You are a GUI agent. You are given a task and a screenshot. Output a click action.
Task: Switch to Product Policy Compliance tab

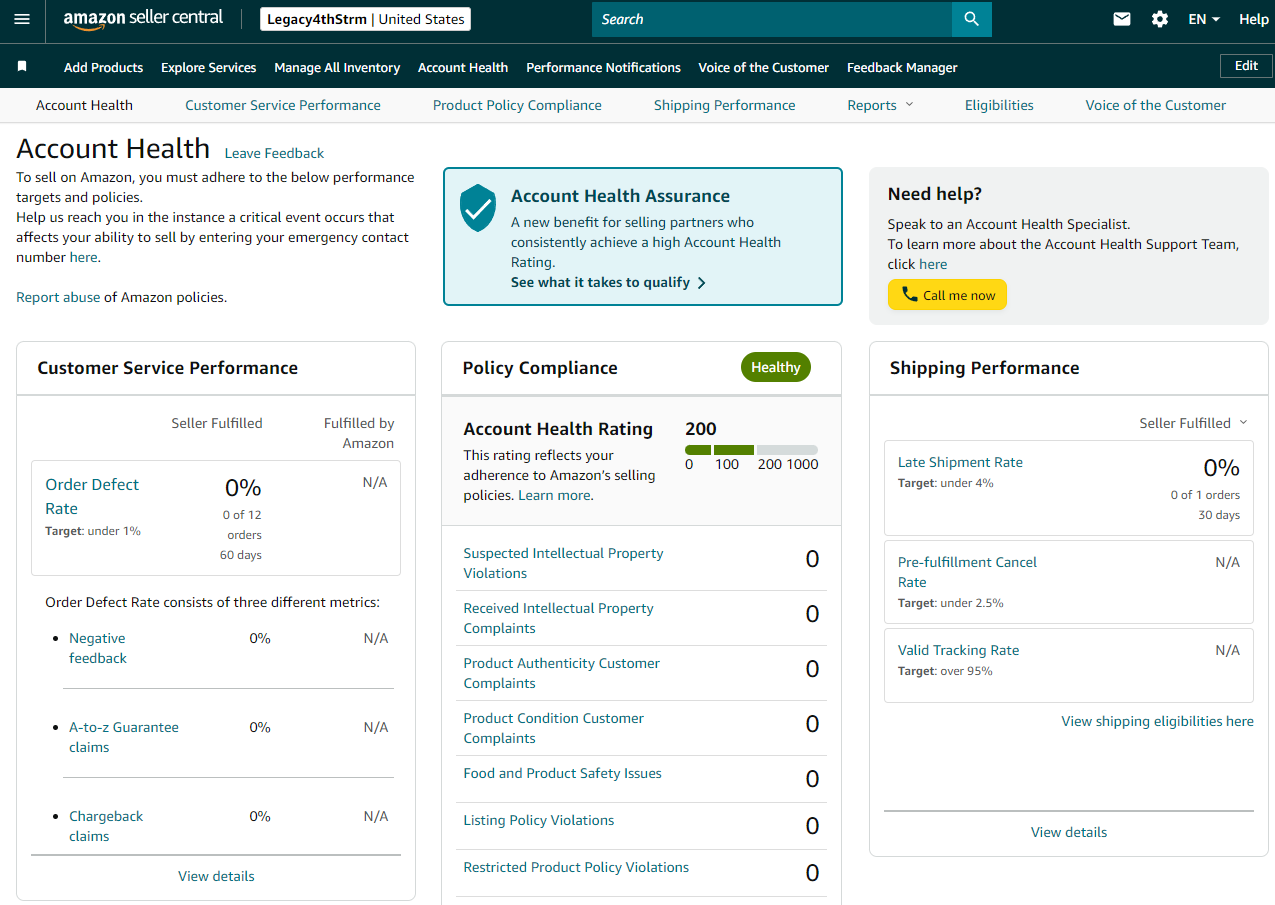click(517, 105)
